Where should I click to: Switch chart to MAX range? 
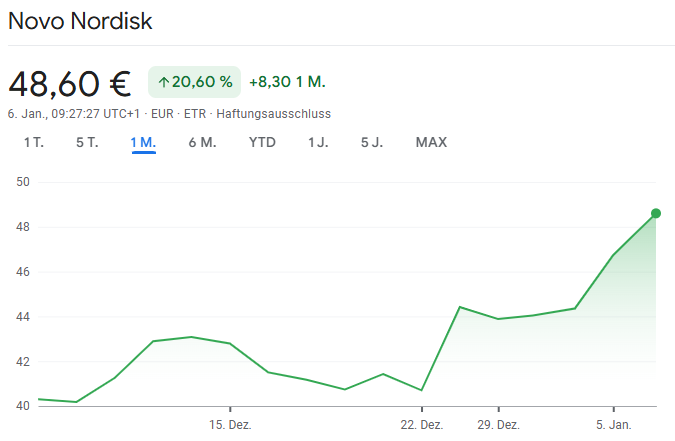click(431, 142)
